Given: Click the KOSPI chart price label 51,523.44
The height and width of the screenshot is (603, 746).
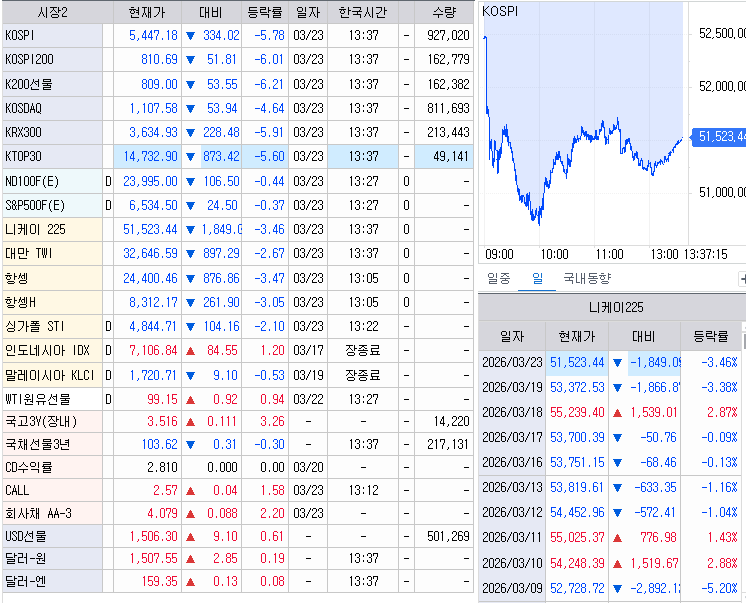Looking at the screenshot, I should (721, 136).
